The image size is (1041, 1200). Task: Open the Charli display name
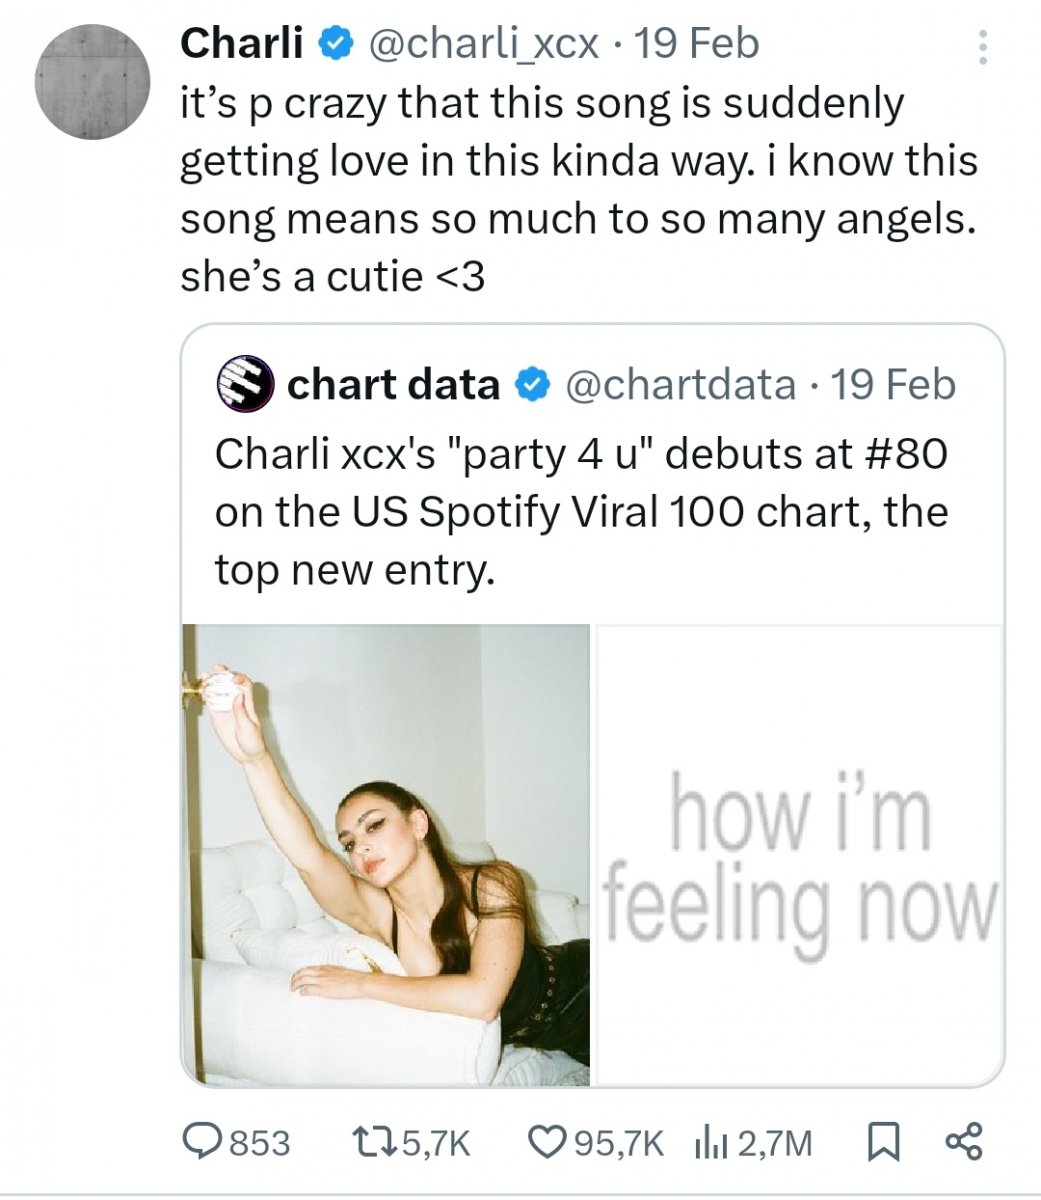point(241,43)
